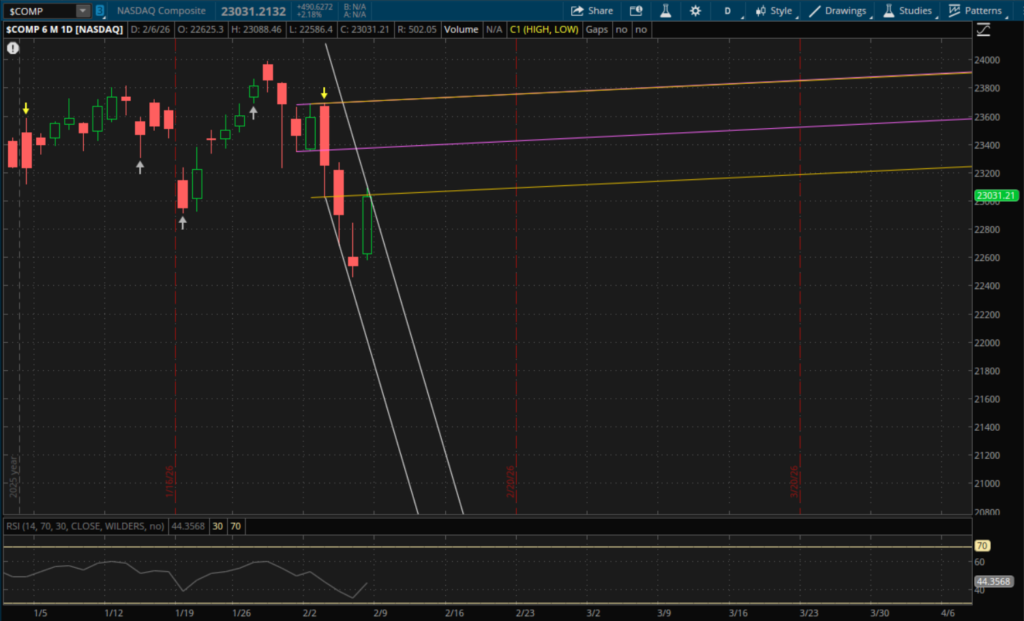Open the D timeframe selector
Viewport: 1024px width, 621px height.
tap(729, 11)
